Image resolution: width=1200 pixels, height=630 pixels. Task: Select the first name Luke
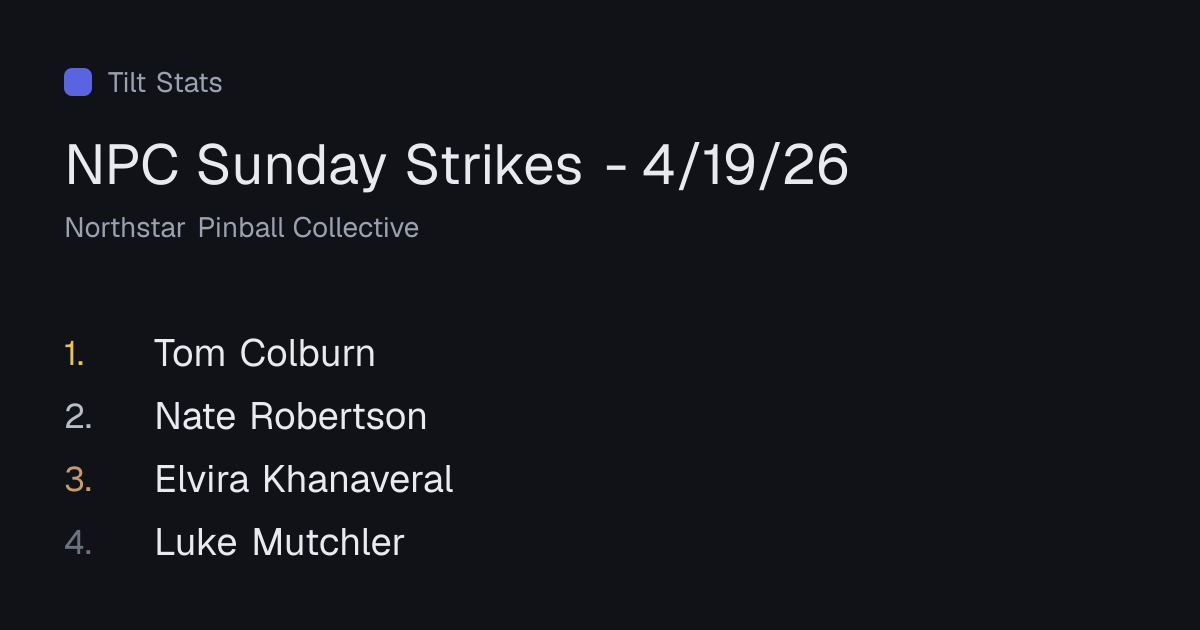pyautogui.click(x=196, y=542)
